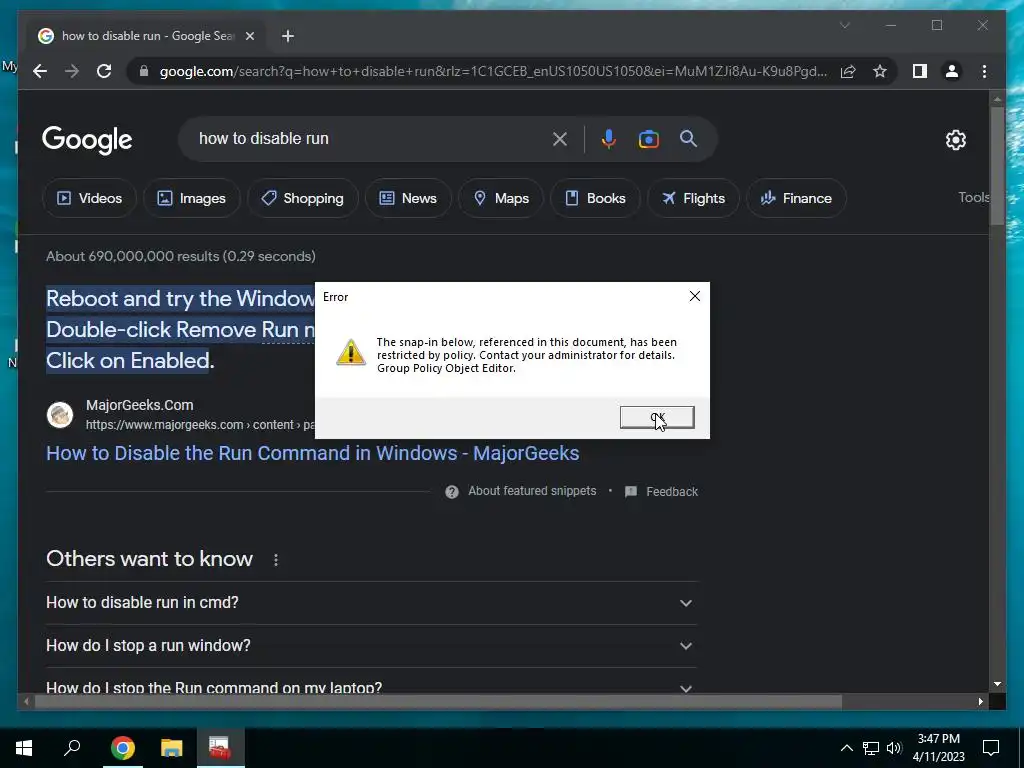Screen dimensions: 1024x768
Task: Open the taskbar clock showing 3:47 PM
Action: pyautogui.click(x=938, y=748)
